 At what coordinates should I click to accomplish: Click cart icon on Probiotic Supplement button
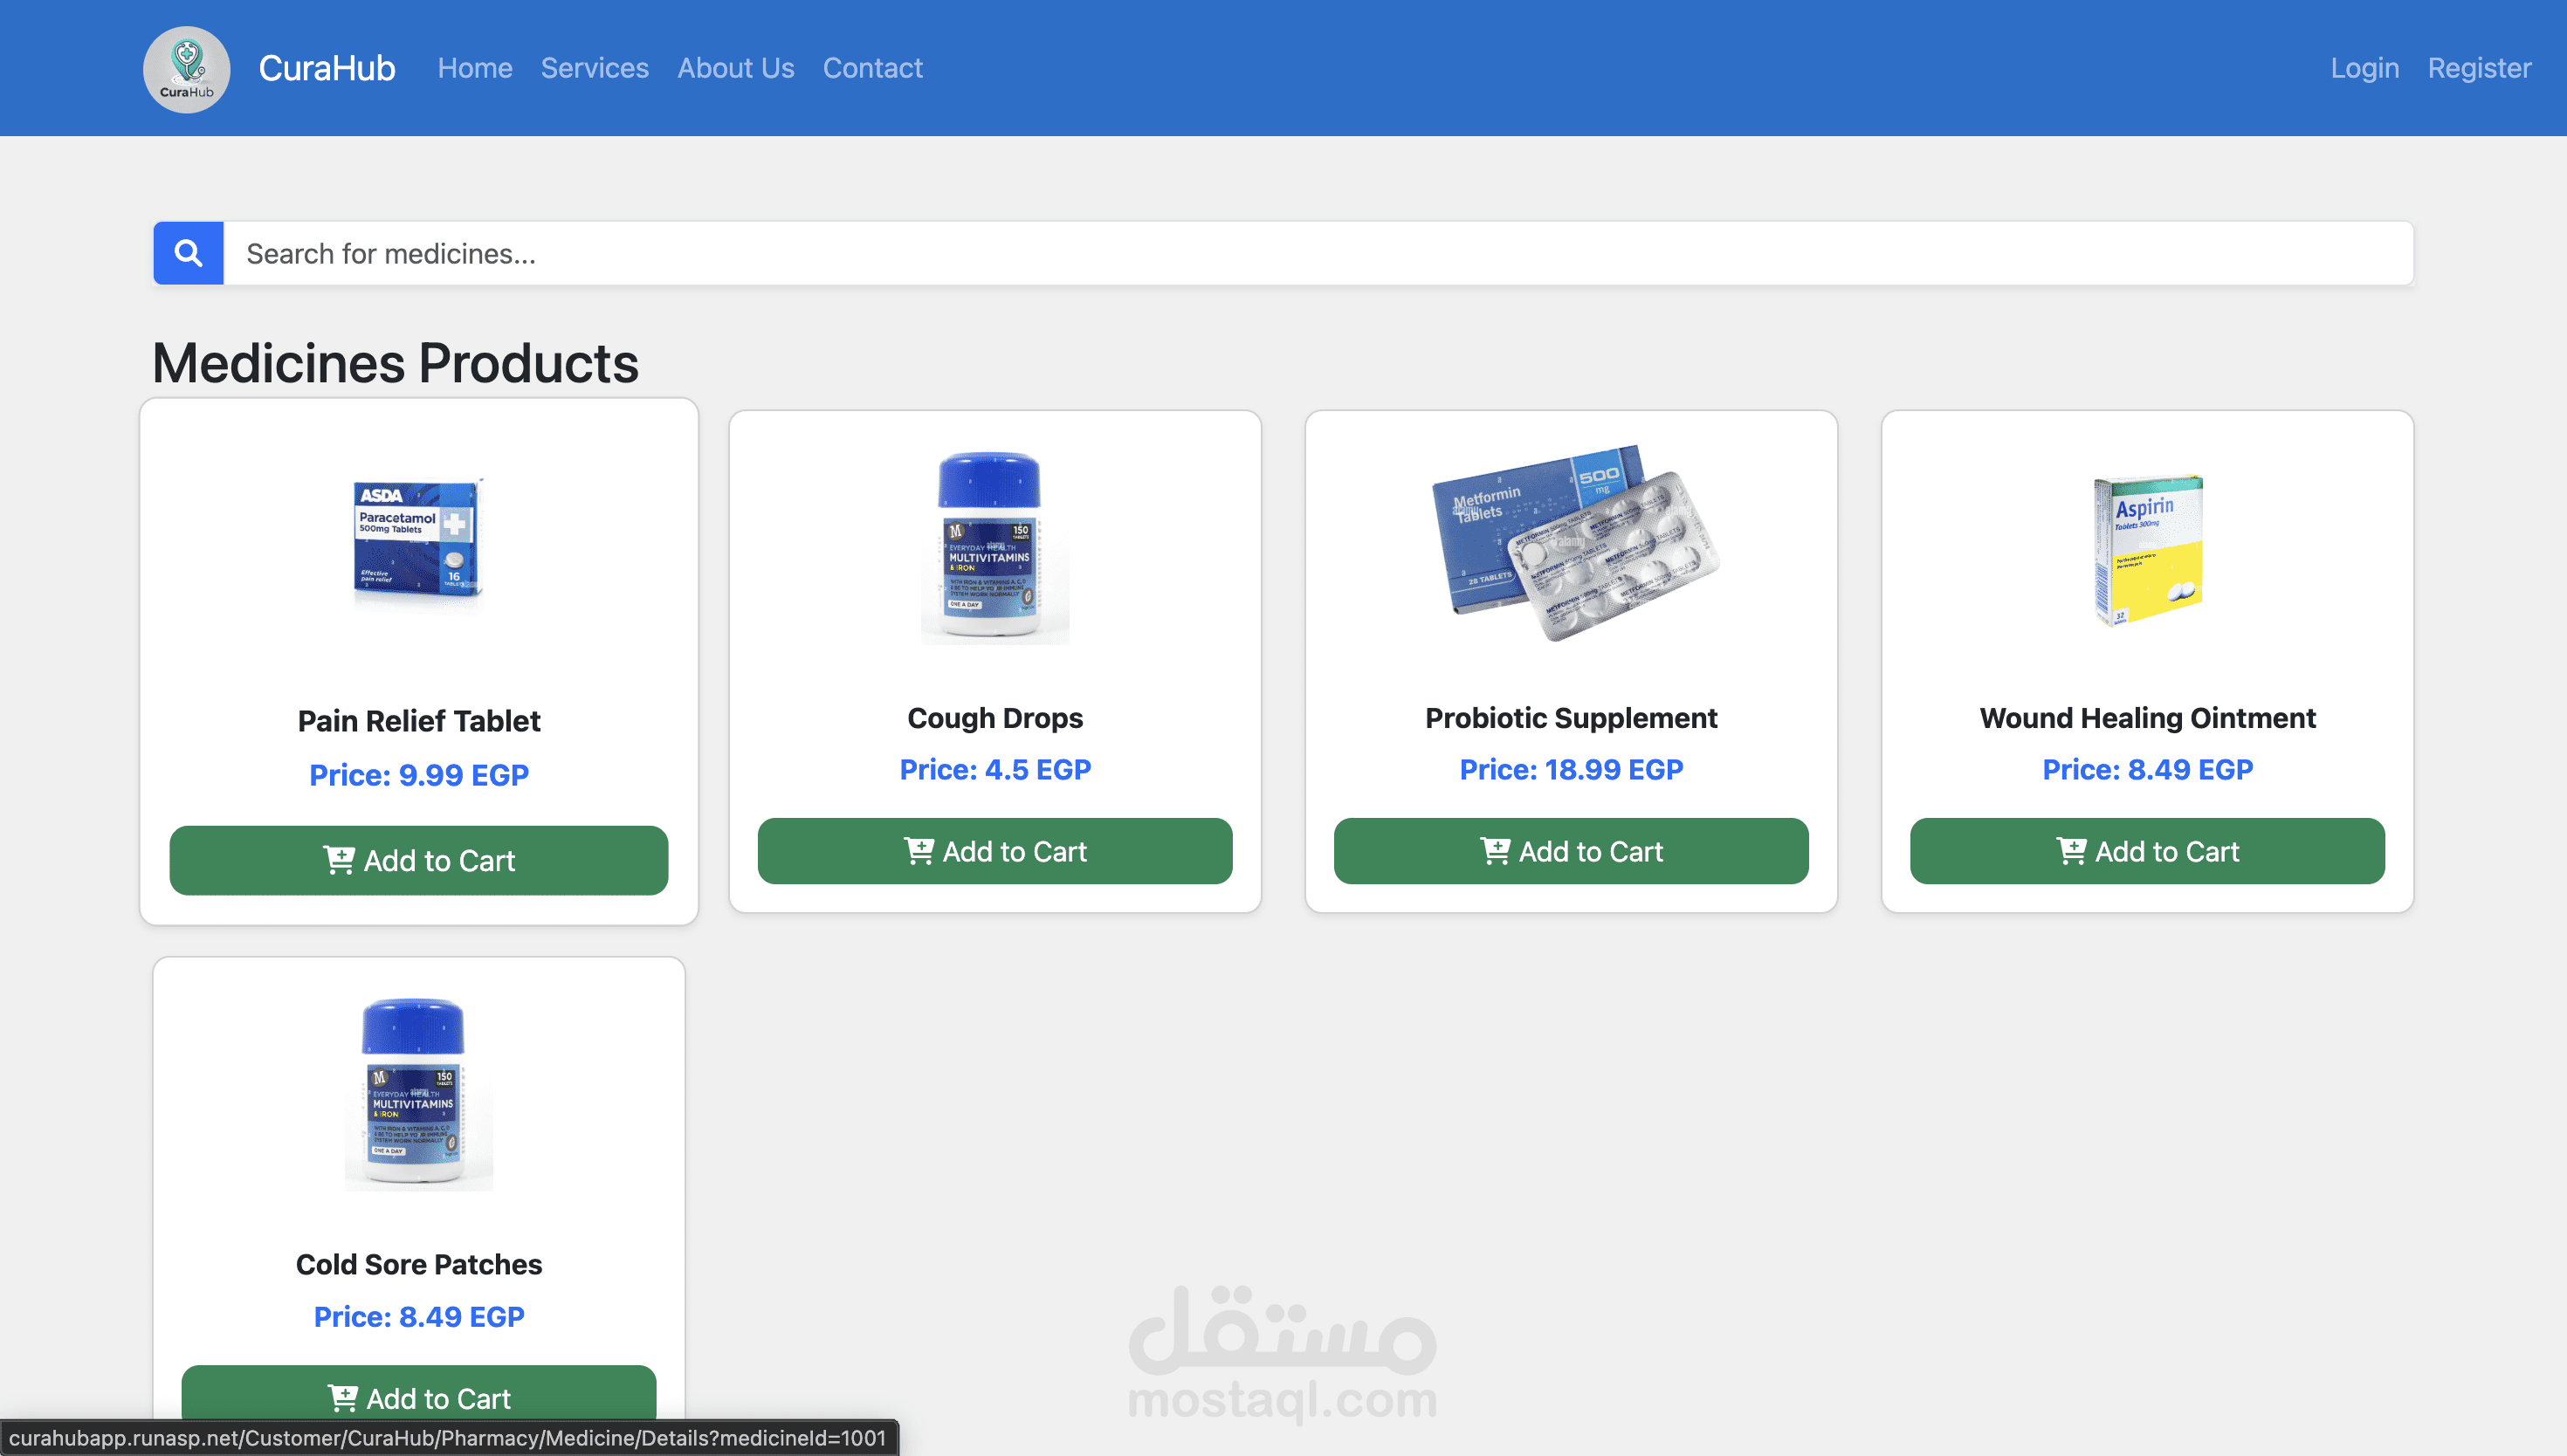[x=1494, y=851]
